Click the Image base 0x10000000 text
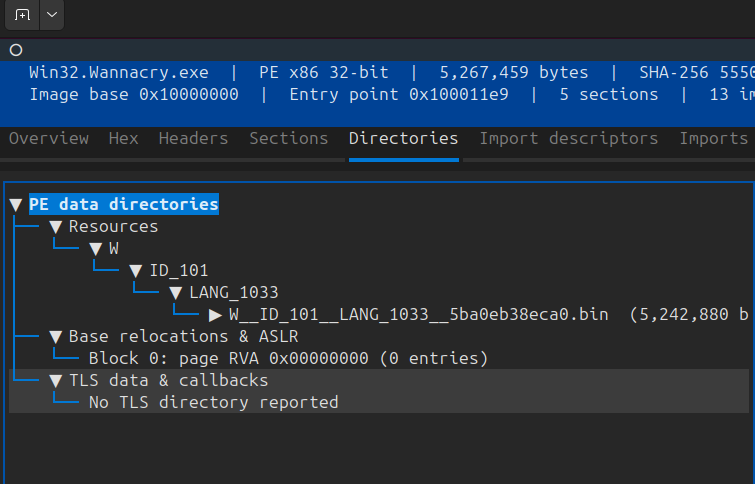 pyautogui.click(x=134, y=94)
